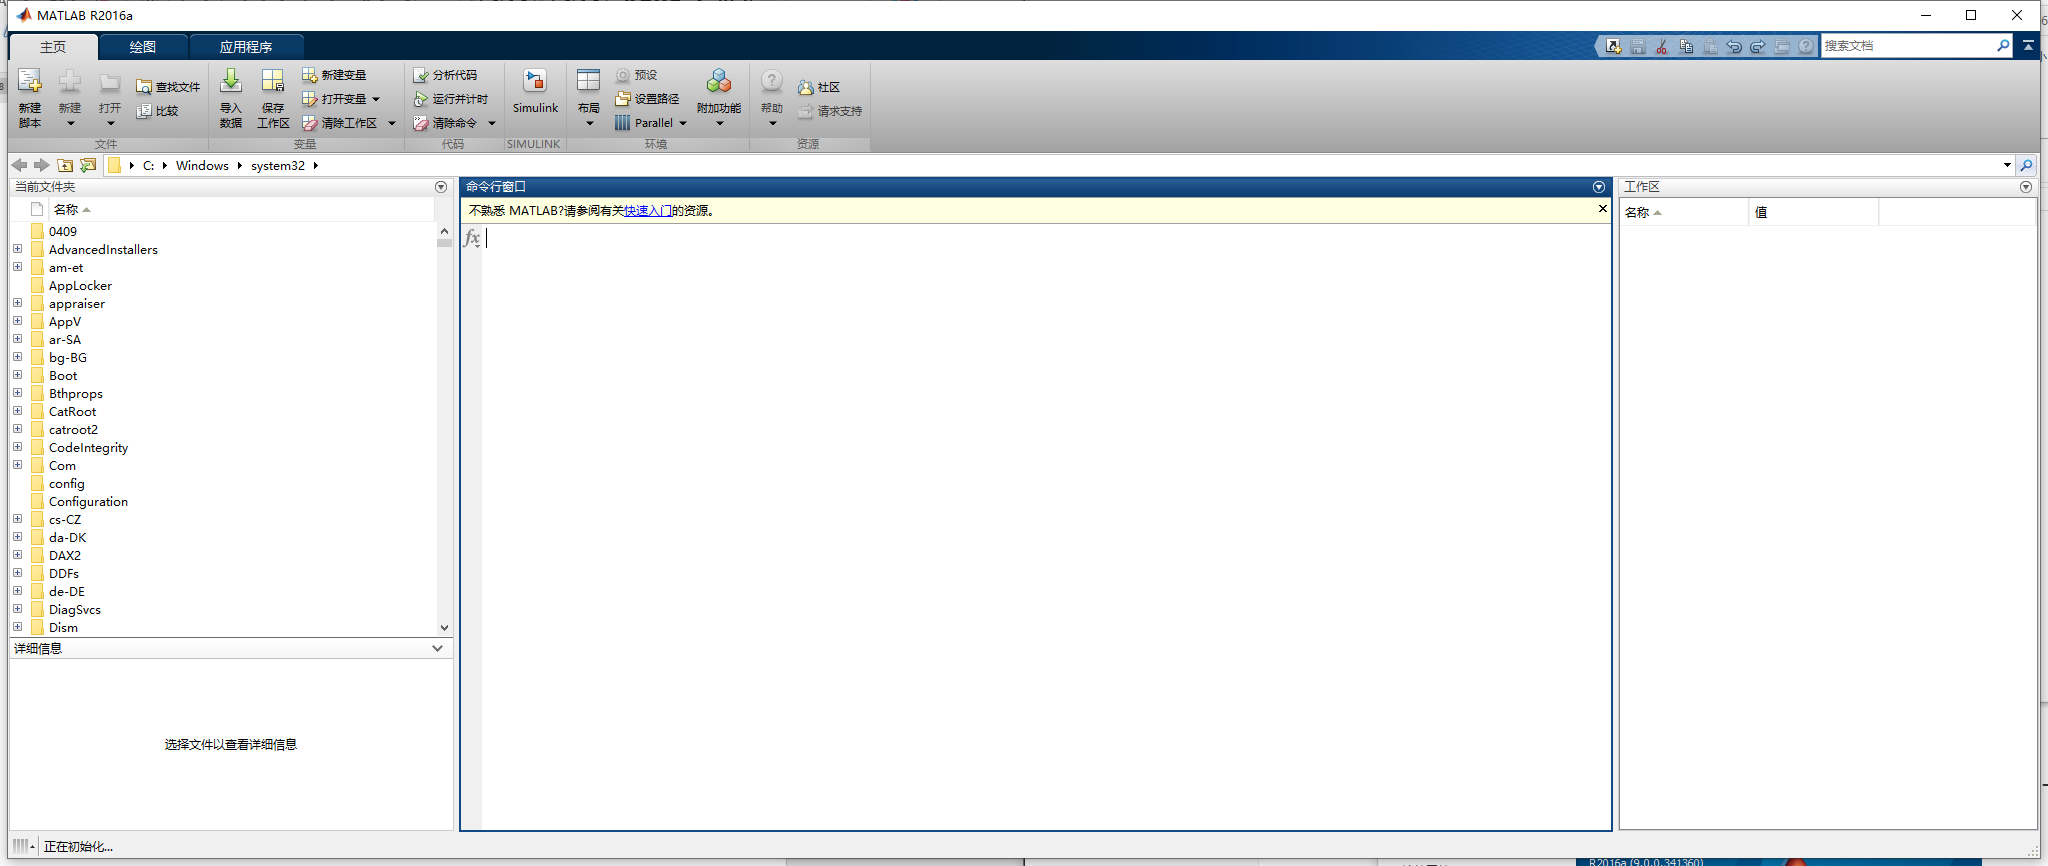This screenshot has width=2048, height=866.
Task: Select the 0409 folder
Action: [x=63, y=232]
